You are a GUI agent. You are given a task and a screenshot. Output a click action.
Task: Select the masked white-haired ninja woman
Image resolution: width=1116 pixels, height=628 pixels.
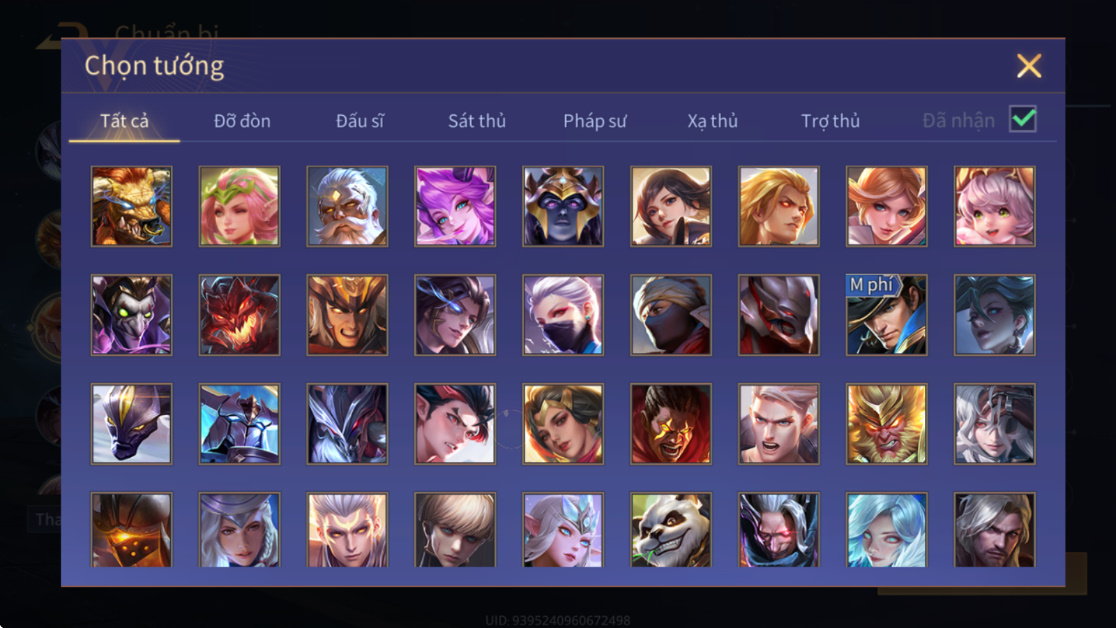click(563, 315)
